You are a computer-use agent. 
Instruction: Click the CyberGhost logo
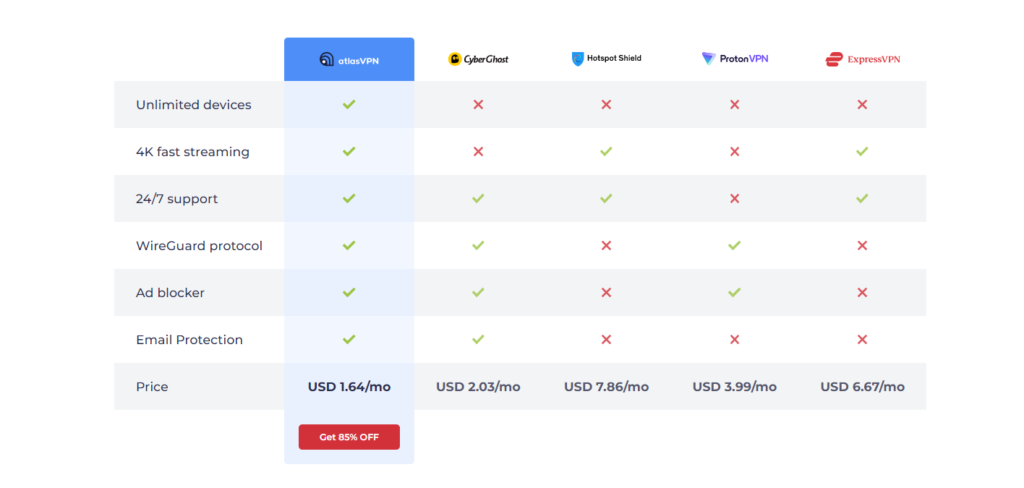pos(478,59)
